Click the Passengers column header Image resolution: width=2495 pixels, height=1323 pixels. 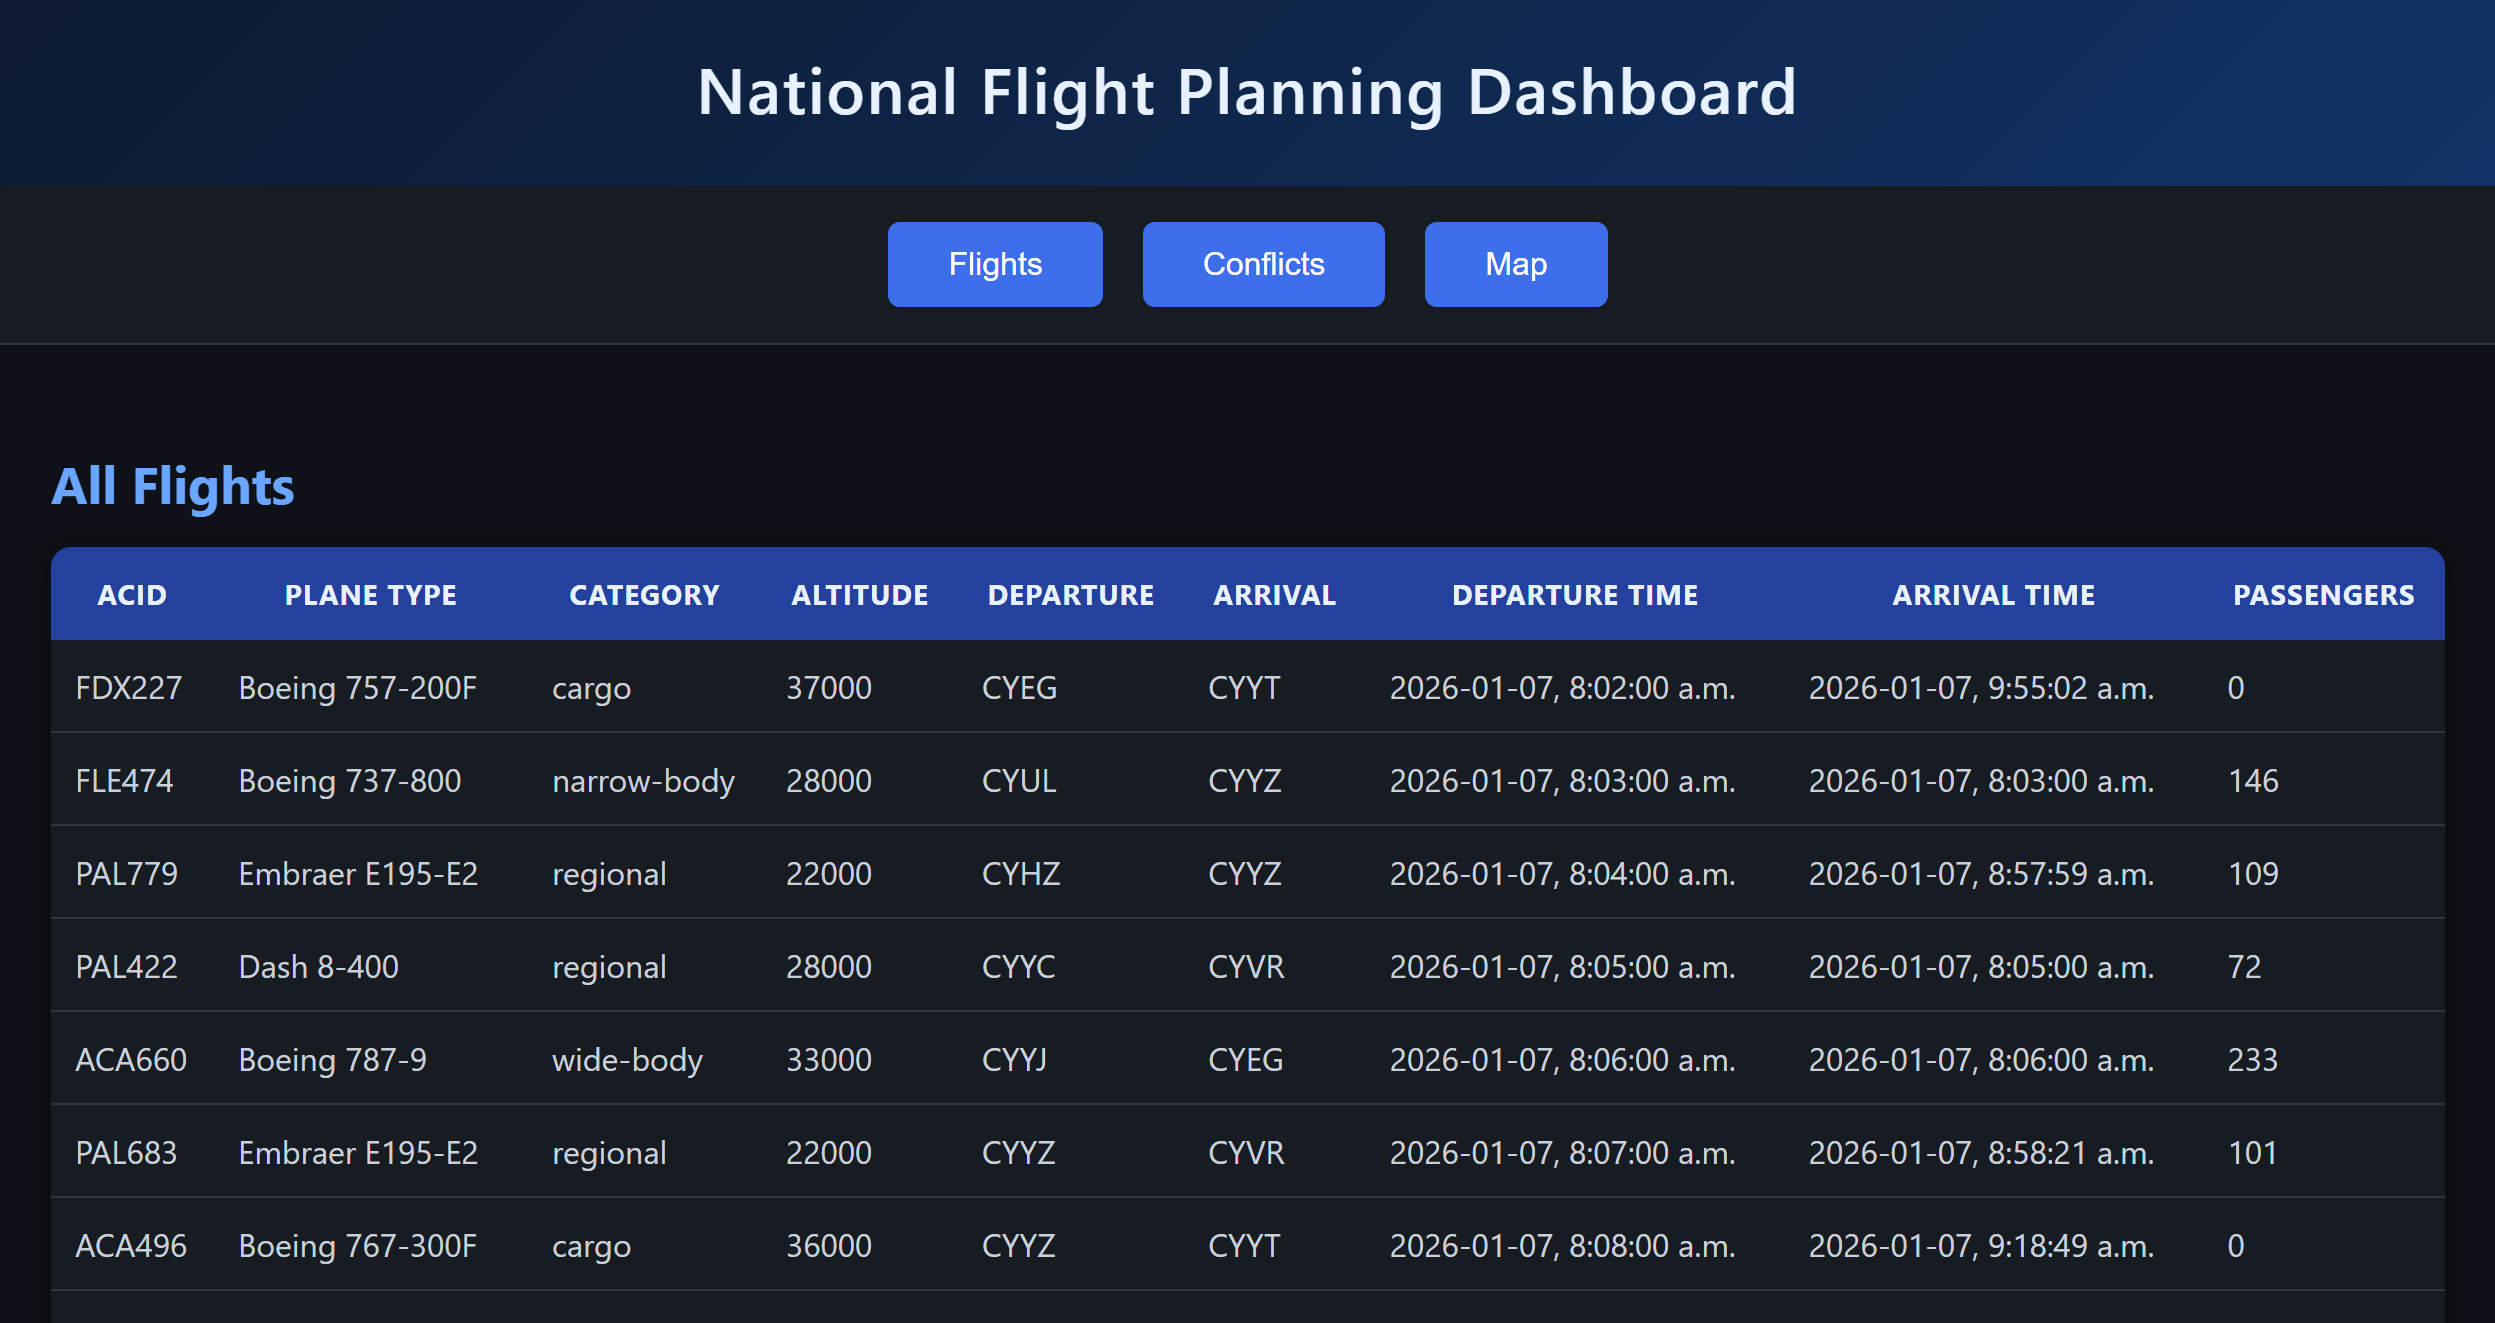pyautogui.click(x=2323, y=595)
